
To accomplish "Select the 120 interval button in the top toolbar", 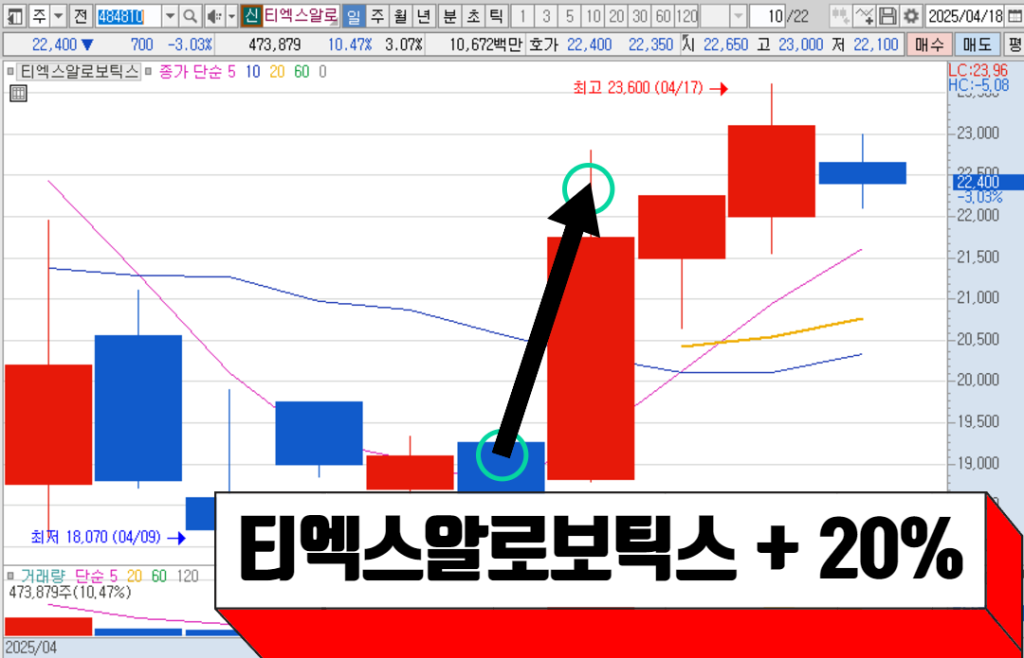I will (x=687, y=15).
